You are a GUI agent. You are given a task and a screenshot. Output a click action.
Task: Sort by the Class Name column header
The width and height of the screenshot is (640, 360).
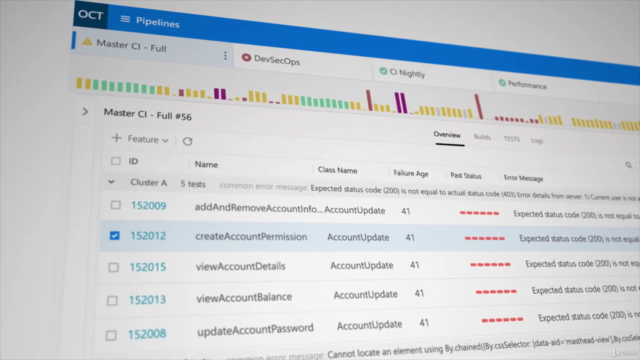(x=338, y=170)
